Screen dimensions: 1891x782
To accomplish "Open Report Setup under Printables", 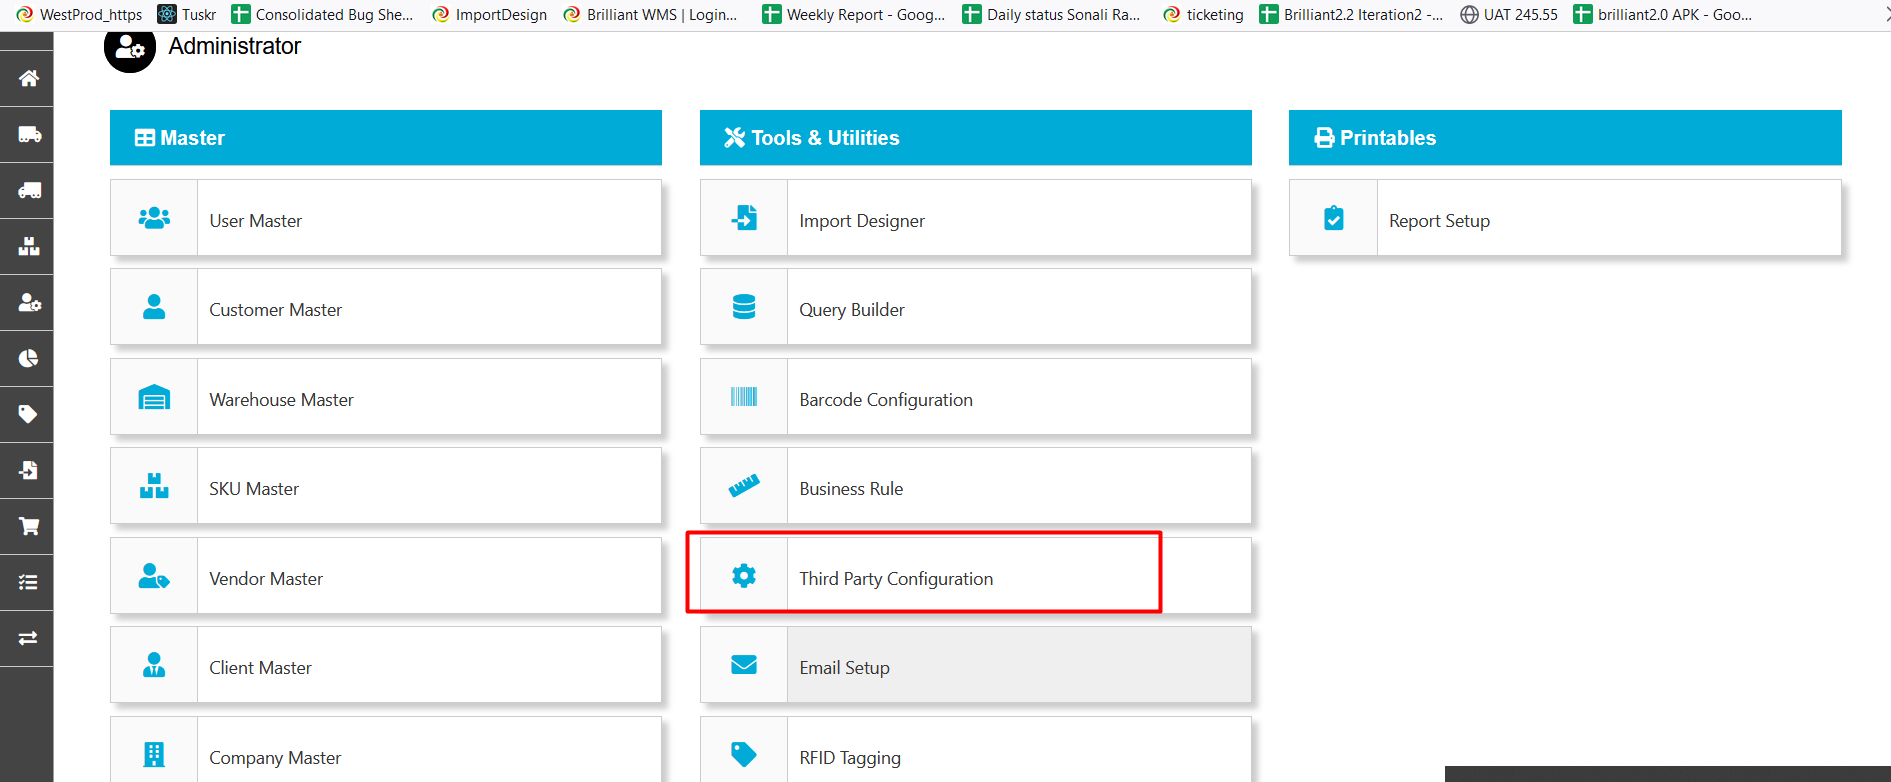I will 1438,221.
